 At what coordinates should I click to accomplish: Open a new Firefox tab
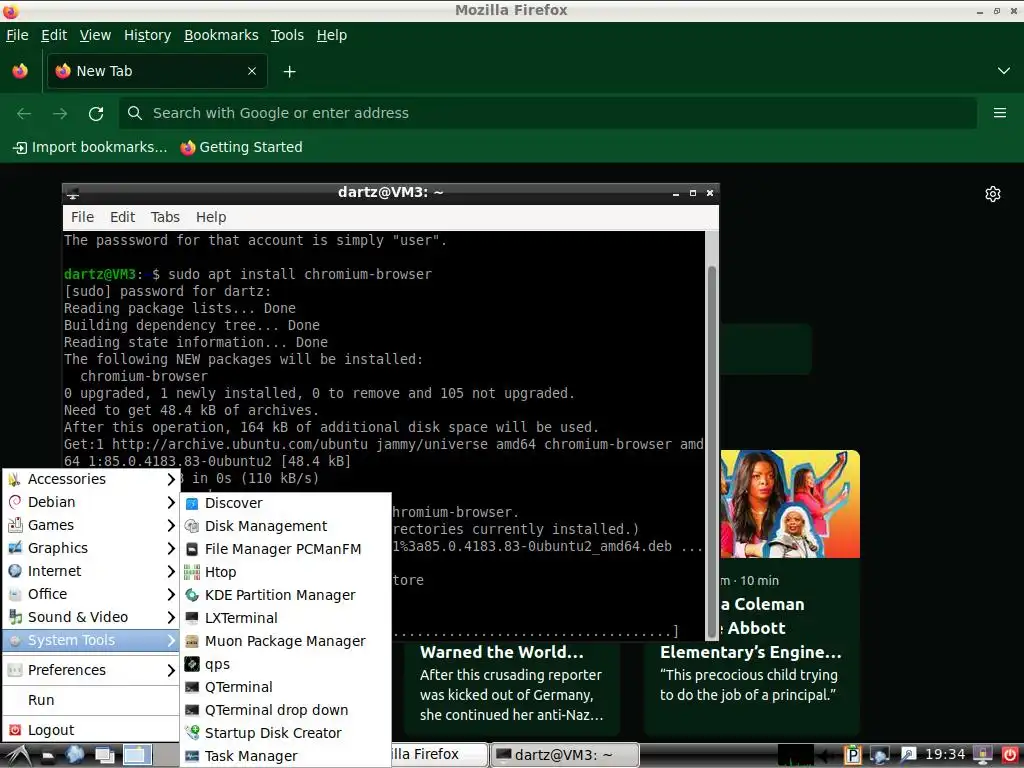pos(289,71)
